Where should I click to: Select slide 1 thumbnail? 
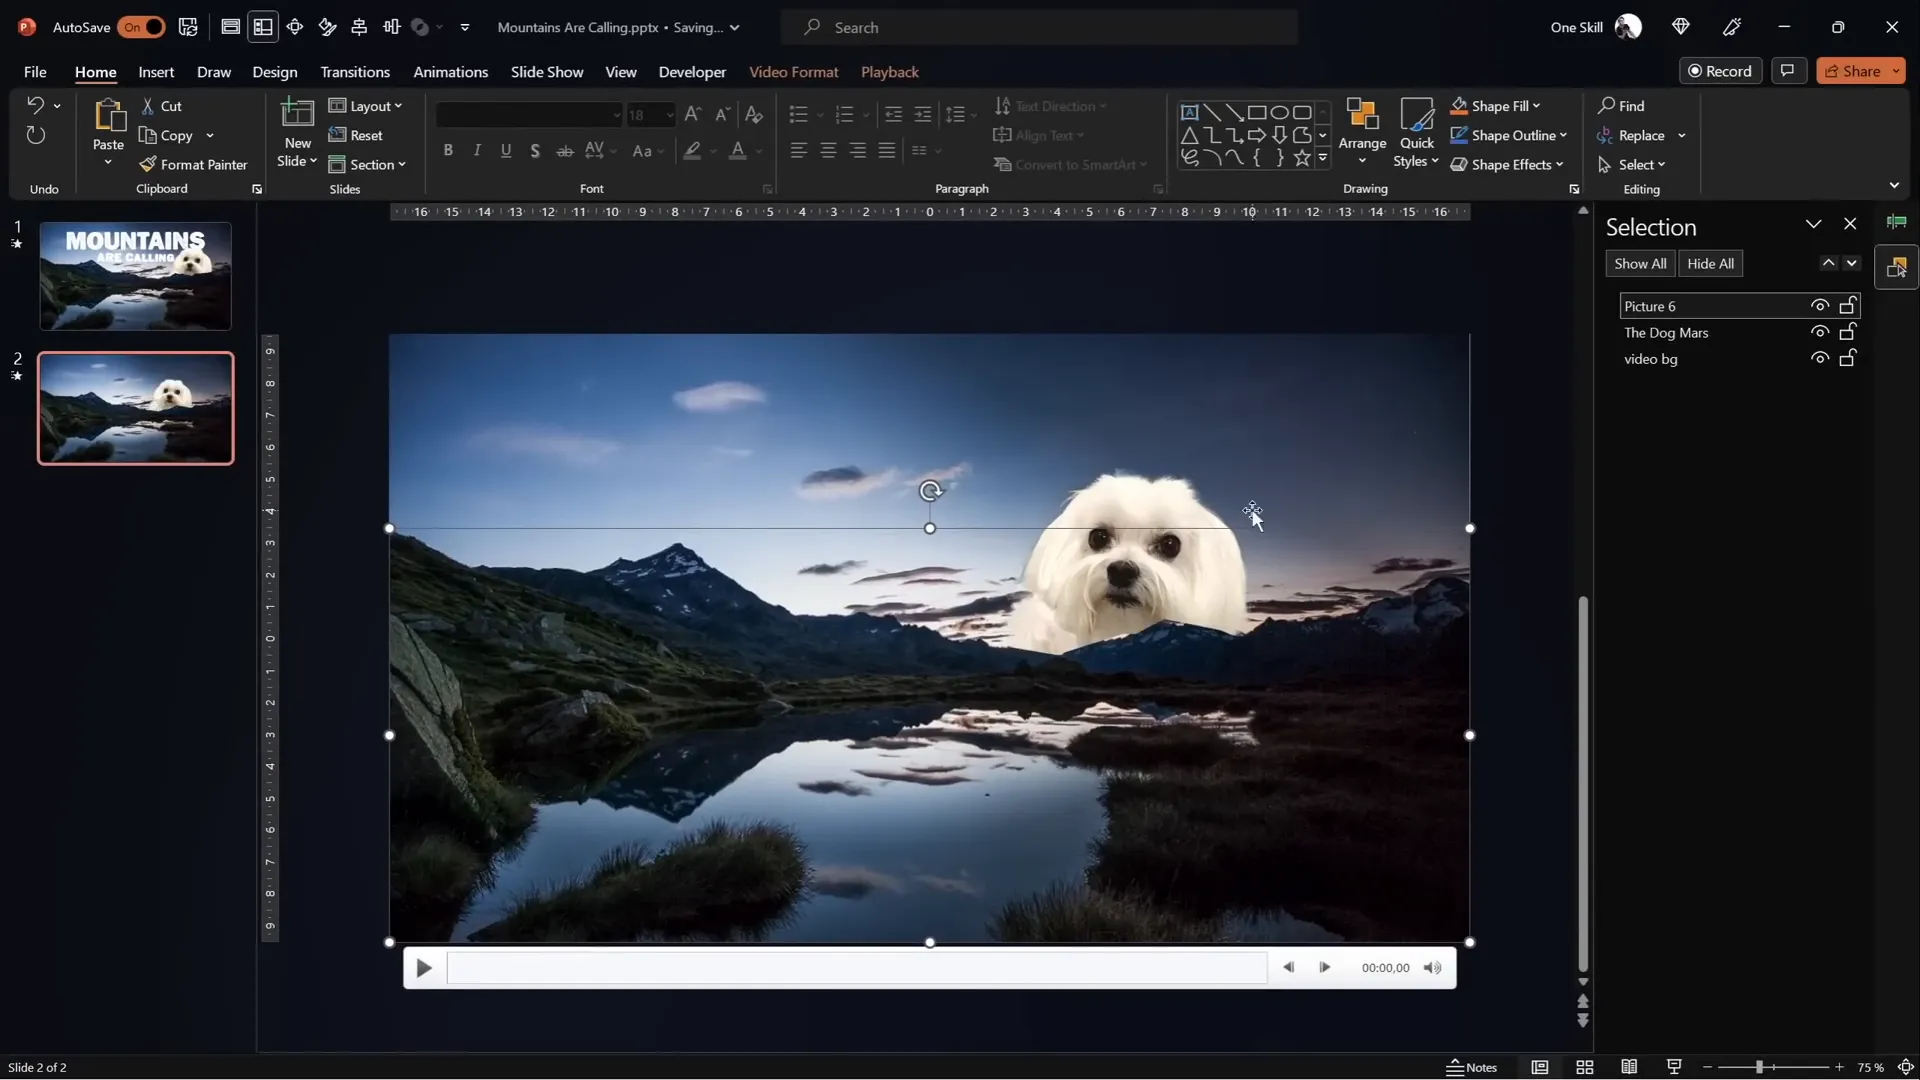point(135,276)
